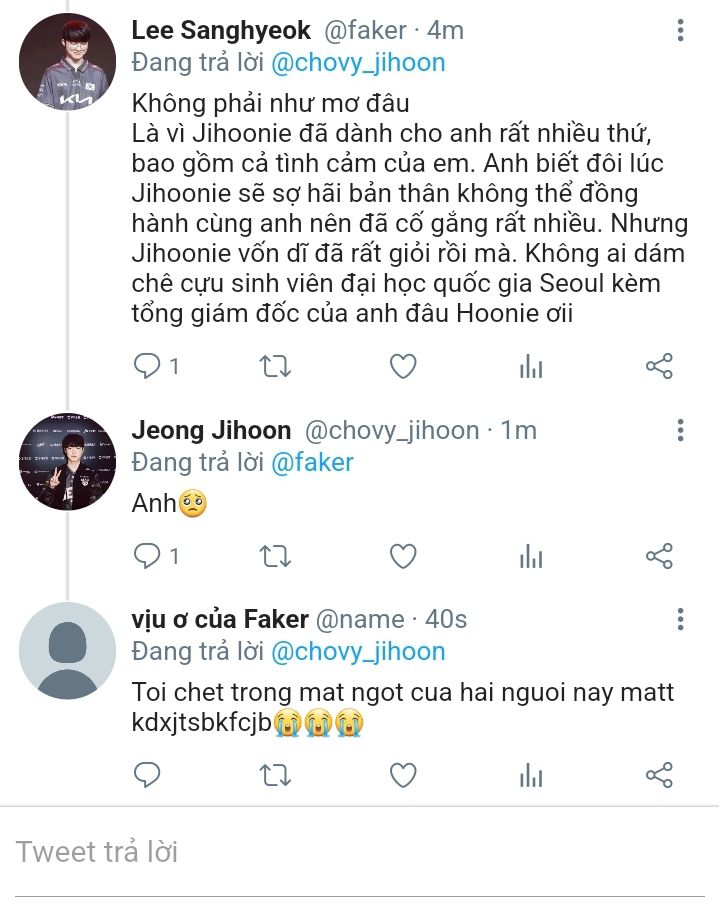
Task: Open Jeong Jihoon's profile avatar
Action: 67,460
